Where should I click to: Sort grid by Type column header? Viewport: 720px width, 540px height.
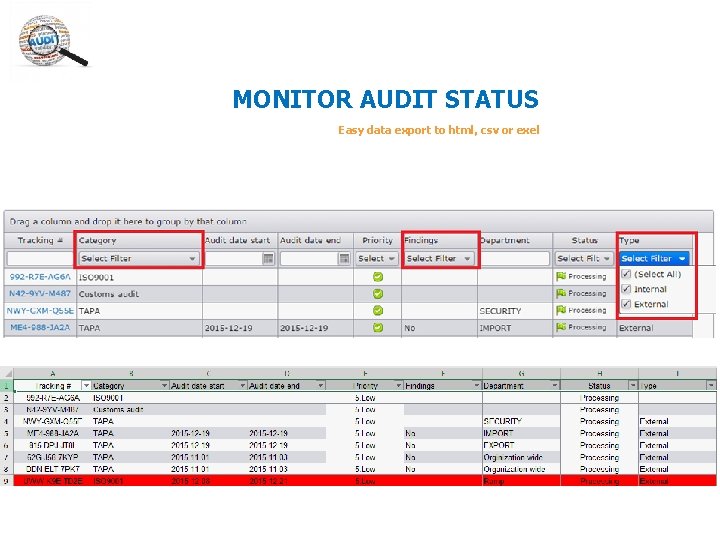(655, 240)
